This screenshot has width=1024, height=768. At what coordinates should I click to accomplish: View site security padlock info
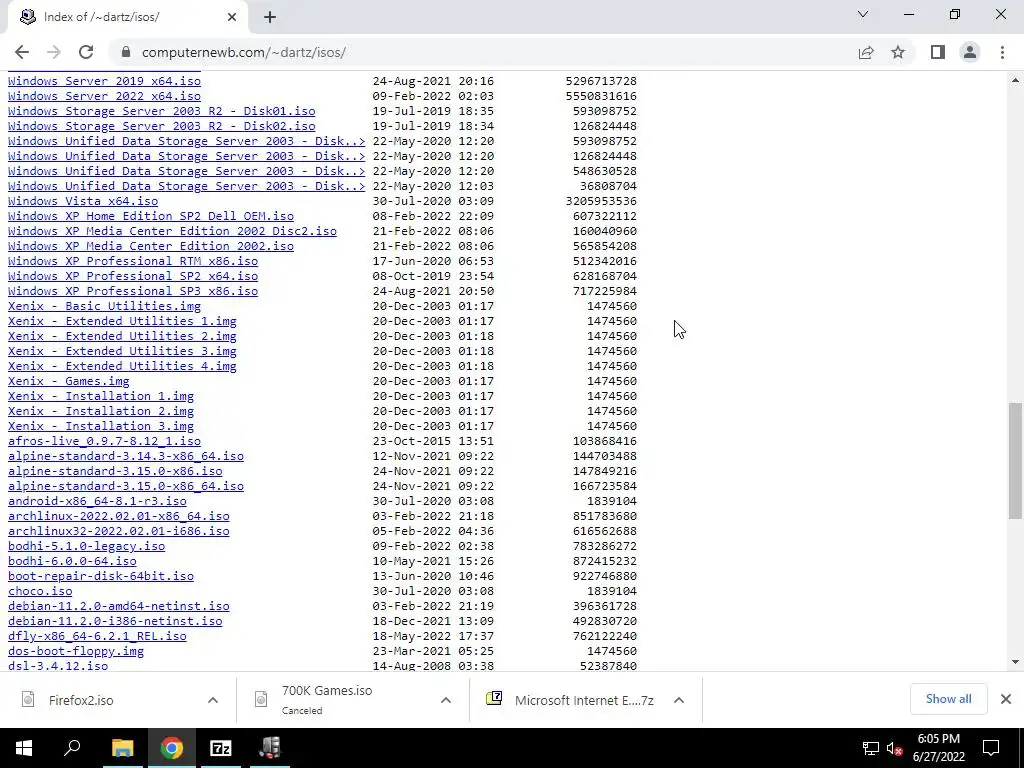(126, 52)
